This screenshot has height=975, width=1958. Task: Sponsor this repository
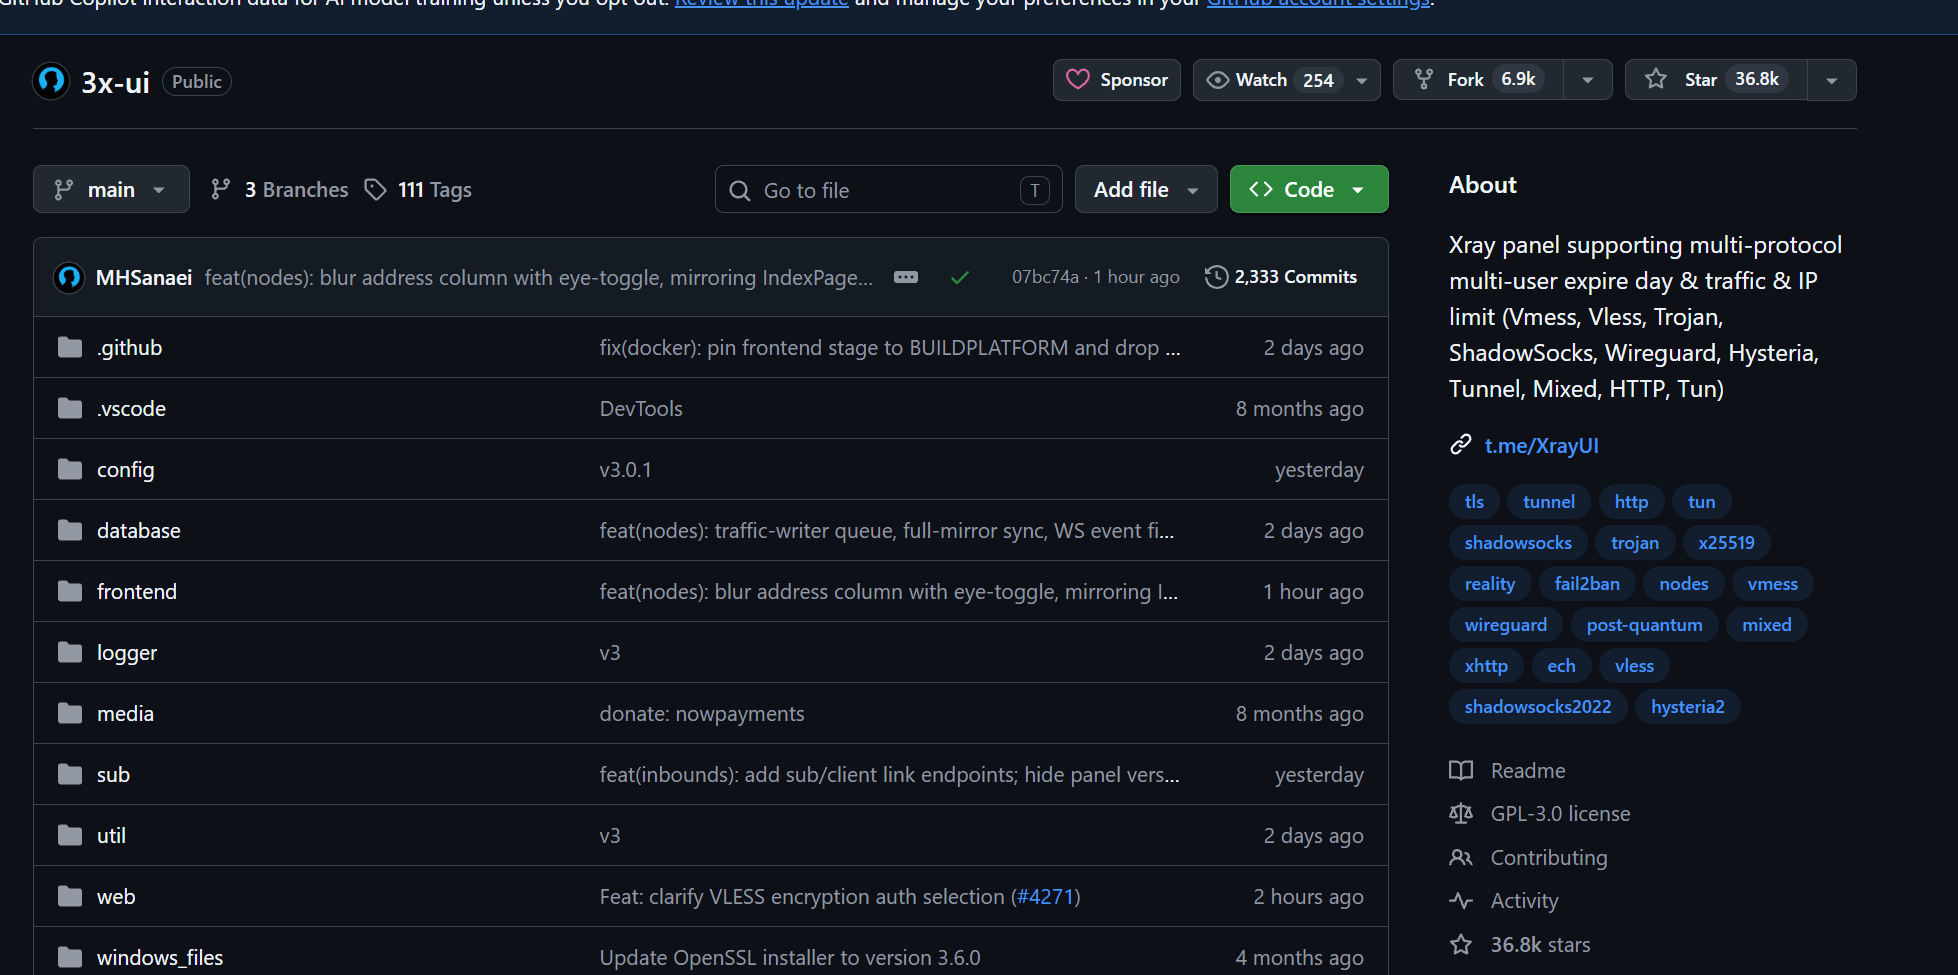pyautogui.click(x=1117, y=80)
